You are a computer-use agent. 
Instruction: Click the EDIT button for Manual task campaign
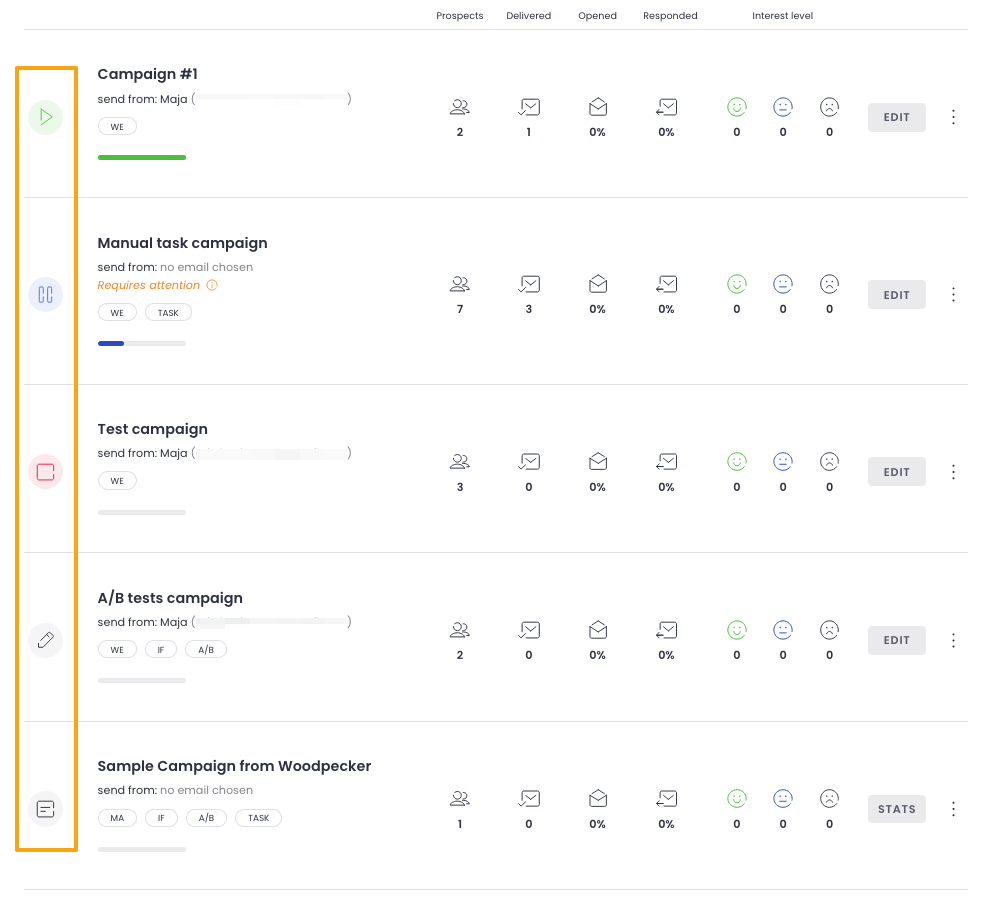pos(896,295)
